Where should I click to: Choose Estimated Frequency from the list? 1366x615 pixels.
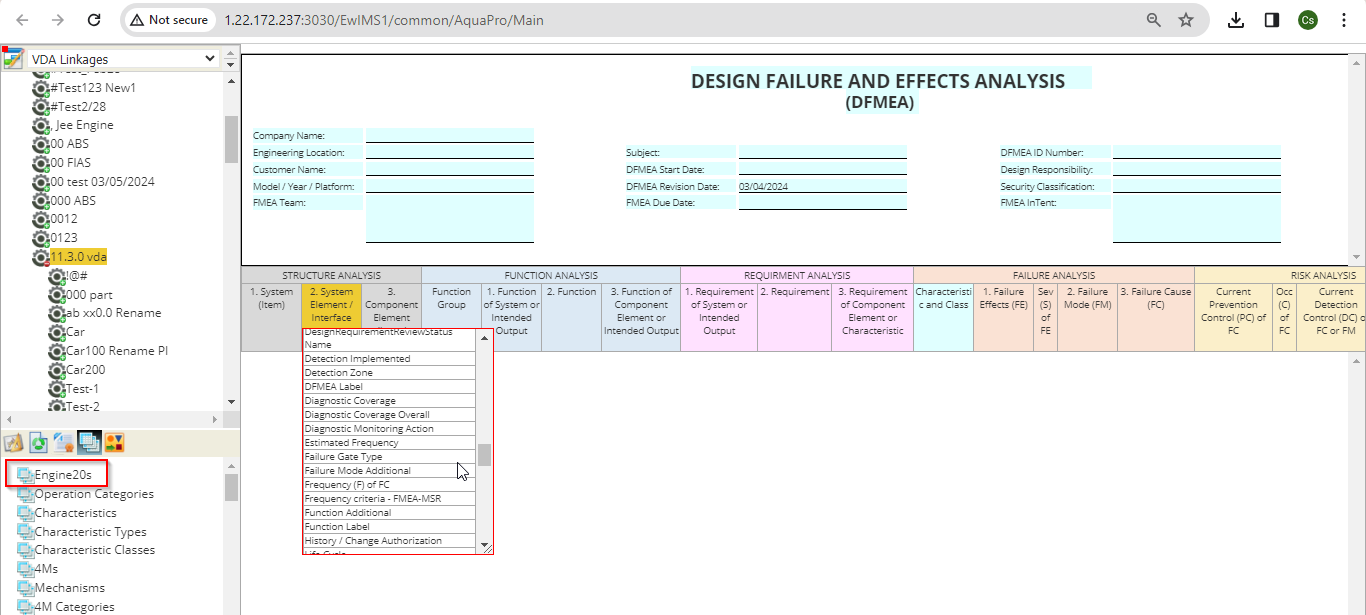click(x=389, y=443)
